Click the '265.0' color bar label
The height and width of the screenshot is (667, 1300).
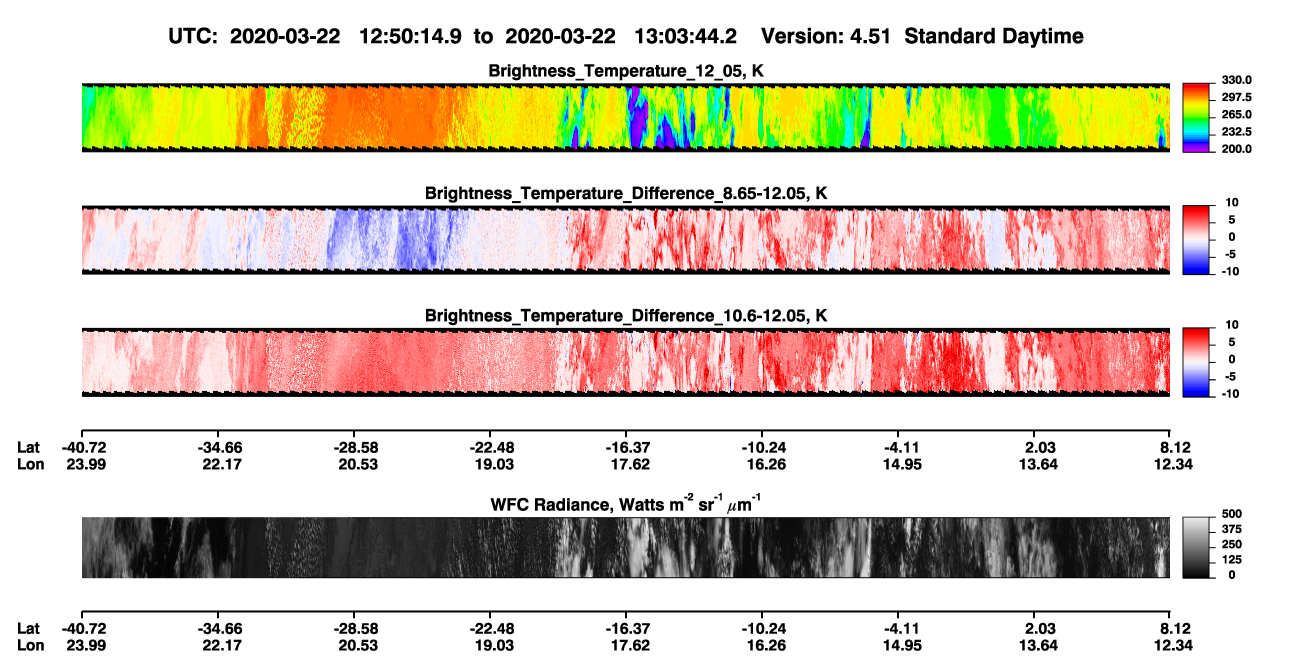(x=1235, y=114)
